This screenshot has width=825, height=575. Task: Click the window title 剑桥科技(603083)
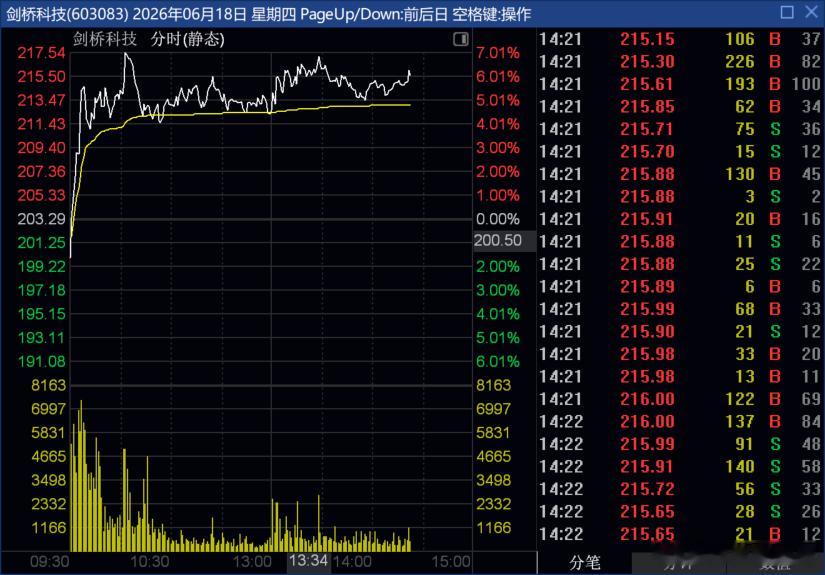coord(67,14)
